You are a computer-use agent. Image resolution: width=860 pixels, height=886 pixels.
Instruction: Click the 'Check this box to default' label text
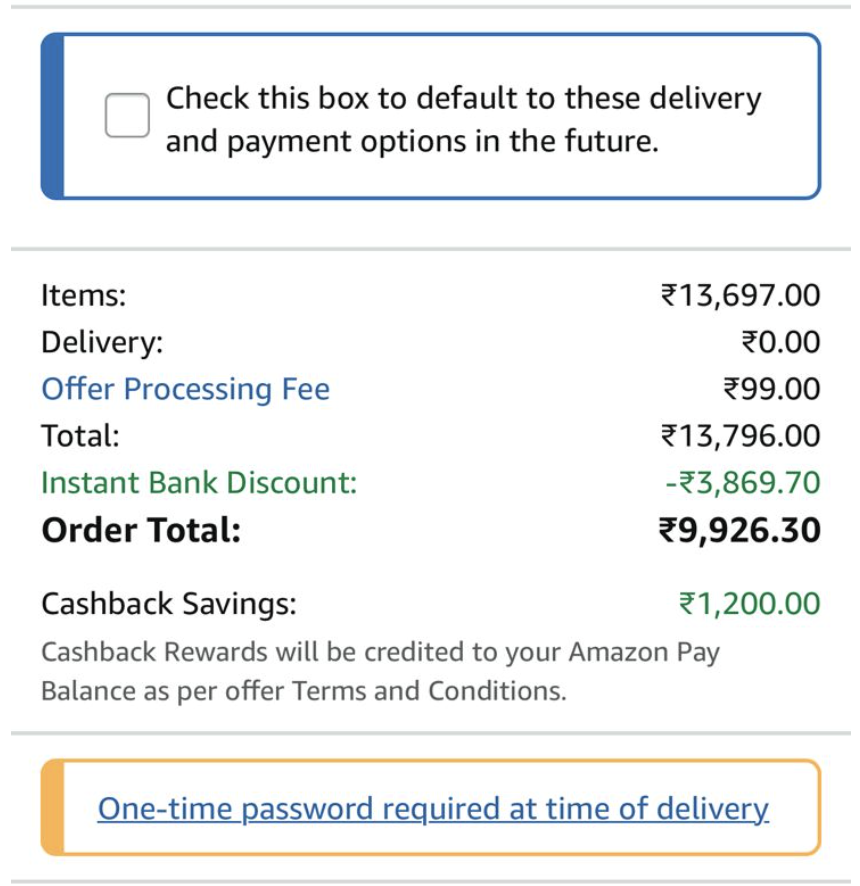[x=463, y=120]
